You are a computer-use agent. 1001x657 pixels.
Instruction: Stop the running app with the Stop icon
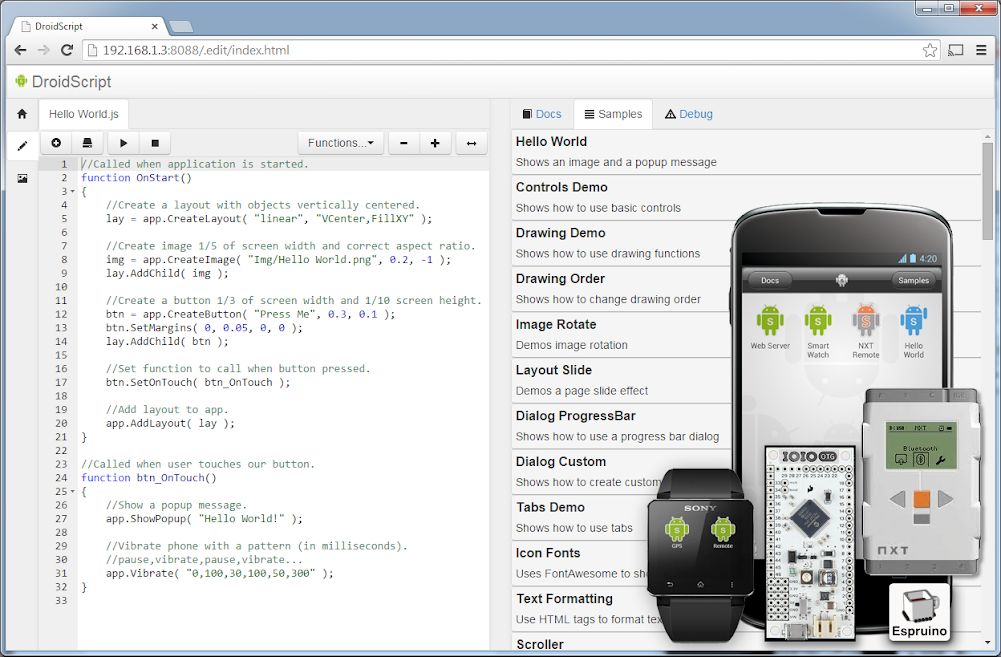tap(155, 142)
